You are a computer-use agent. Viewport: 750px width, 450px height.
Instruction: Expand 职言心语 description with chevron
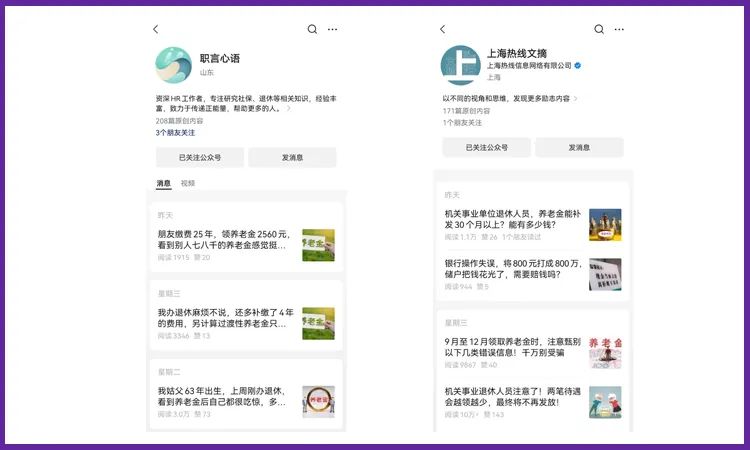tap(288, 109)
